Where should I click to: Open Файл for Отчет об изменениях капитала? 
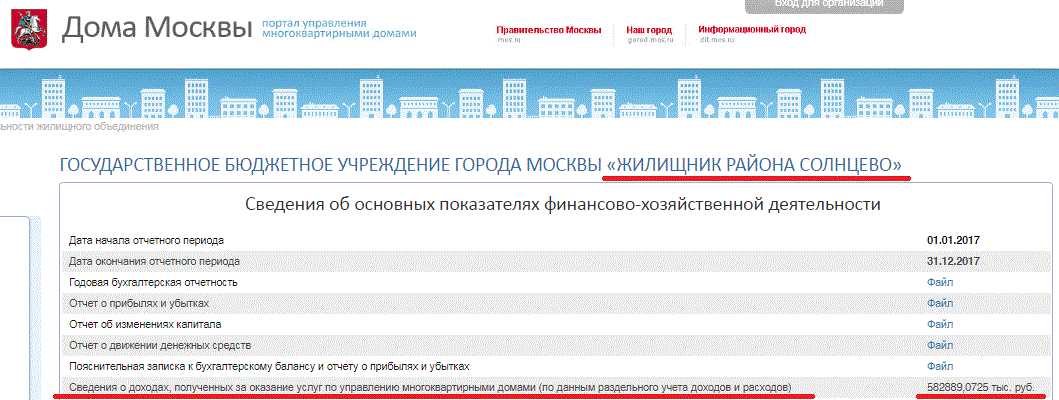pos(940,324)
